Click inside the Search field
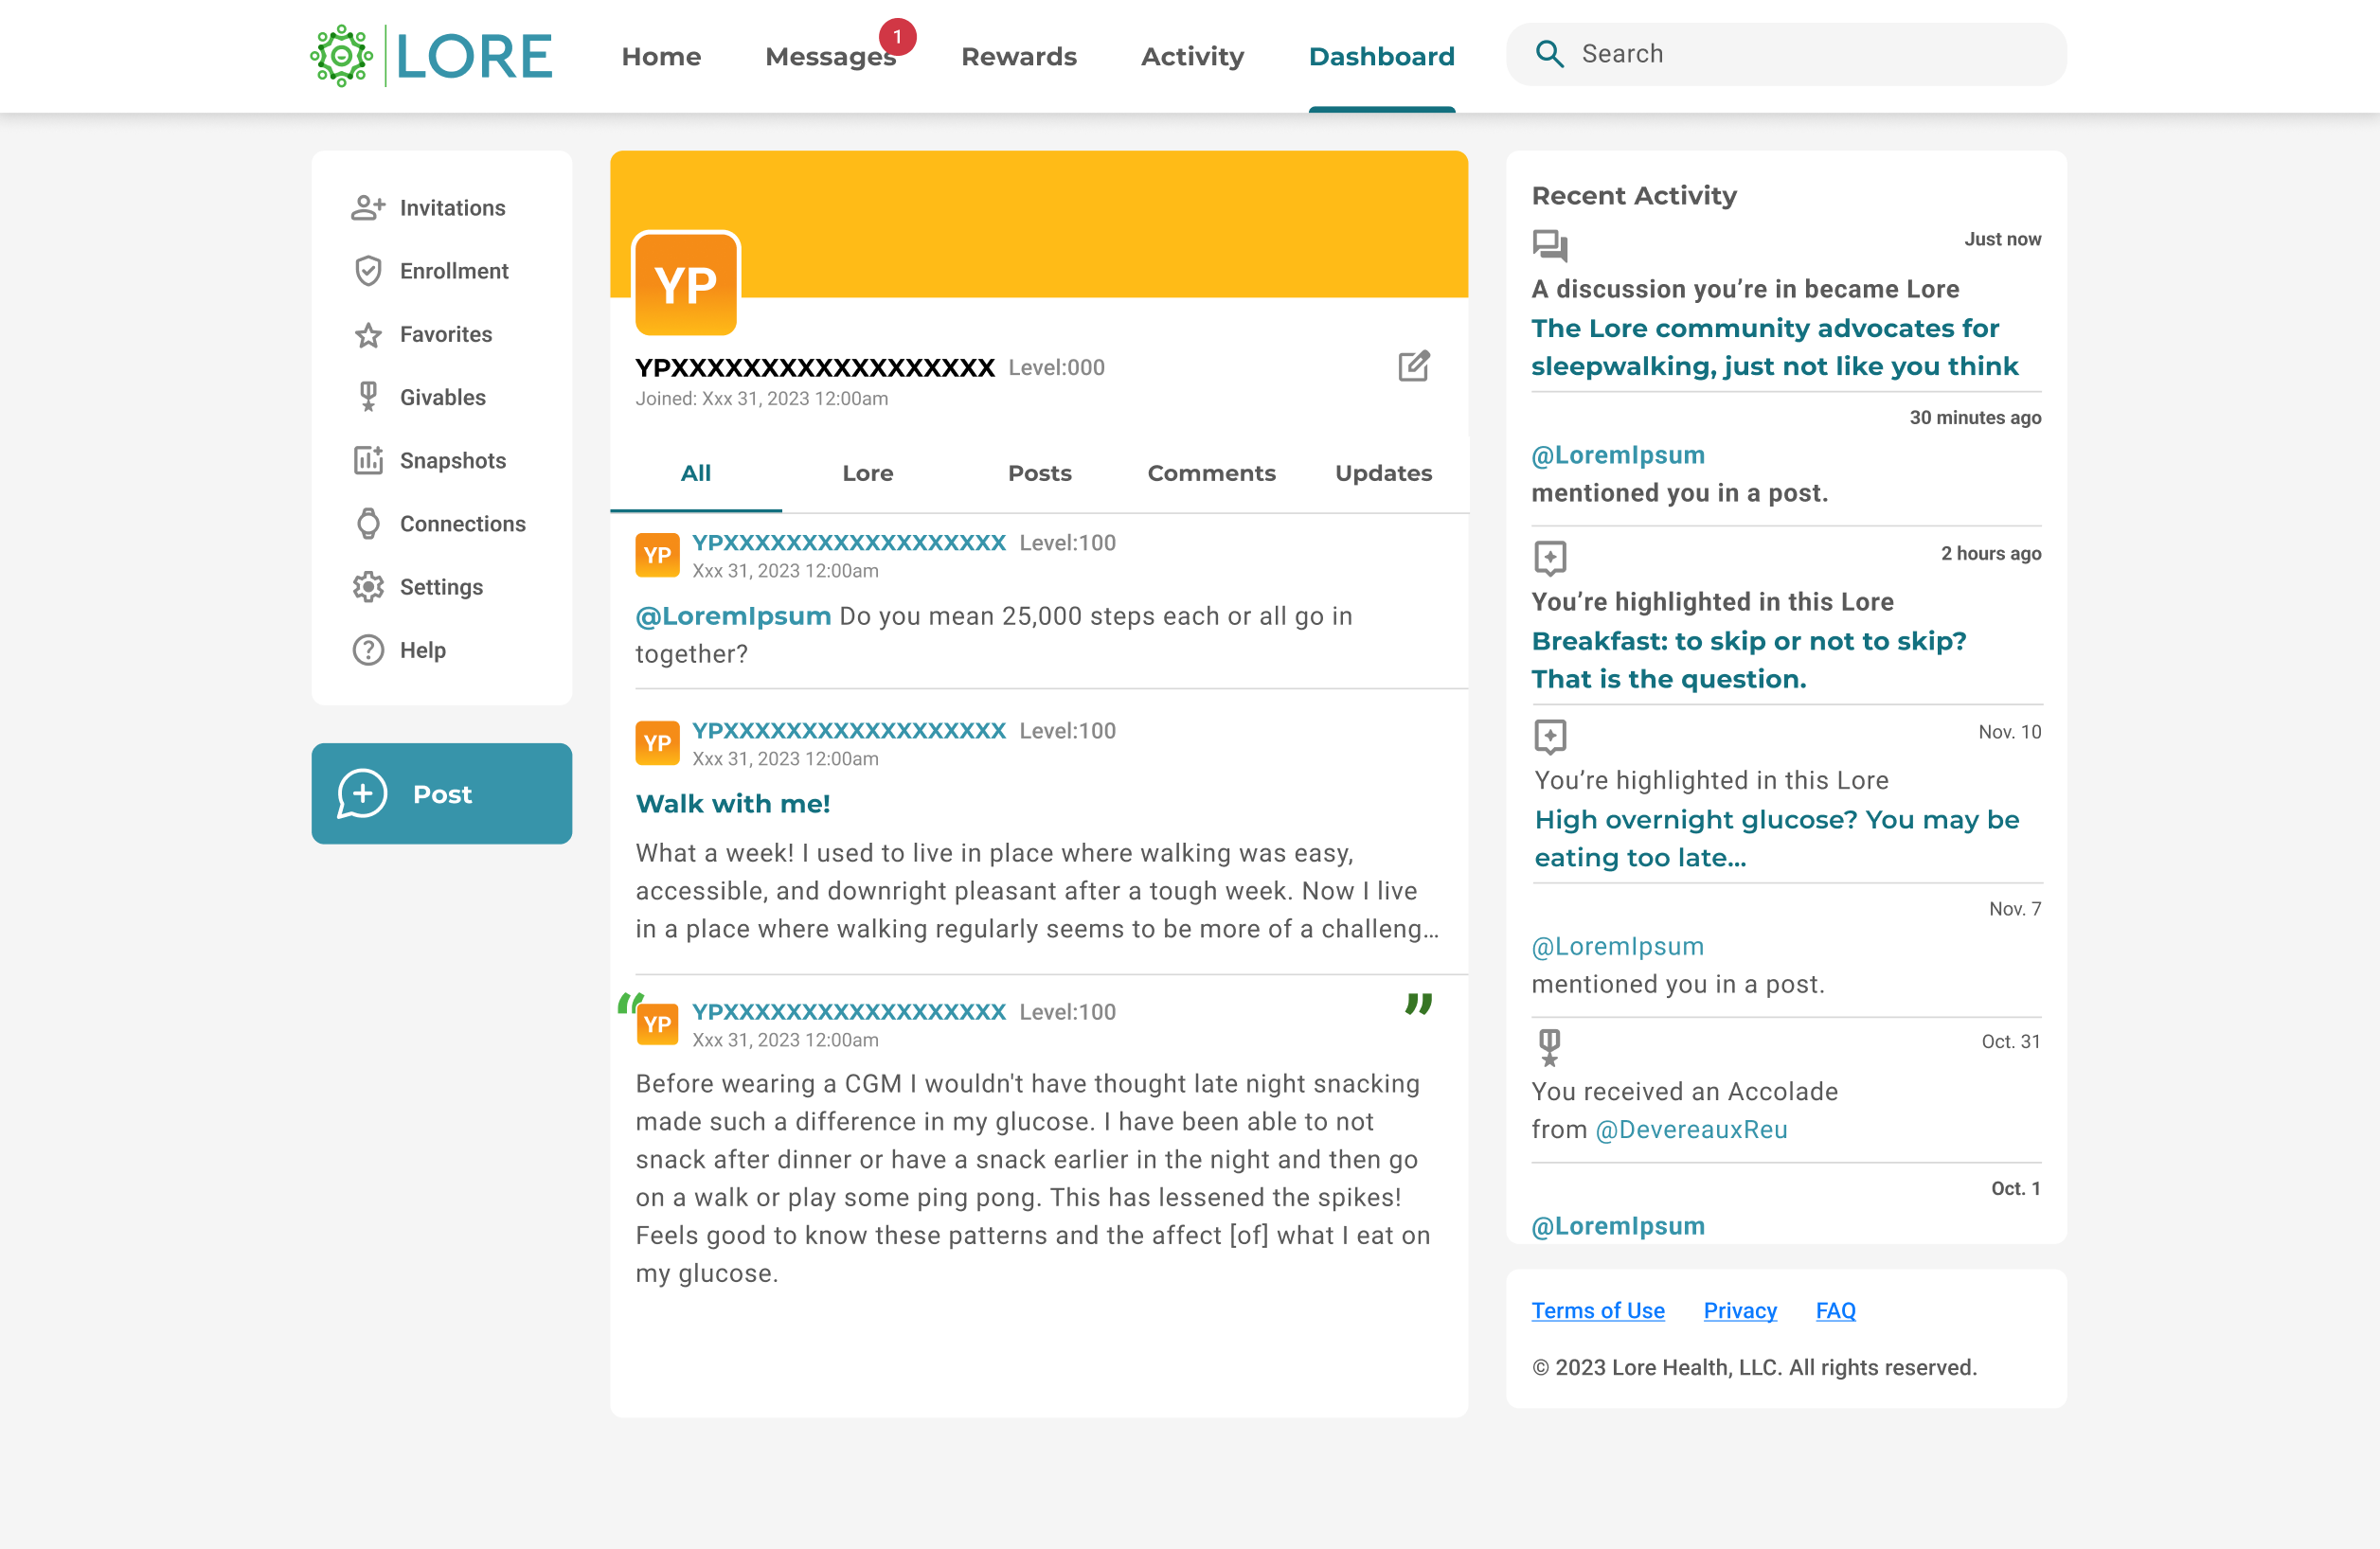The image size is (2380, 1549). click(1800, 54)
